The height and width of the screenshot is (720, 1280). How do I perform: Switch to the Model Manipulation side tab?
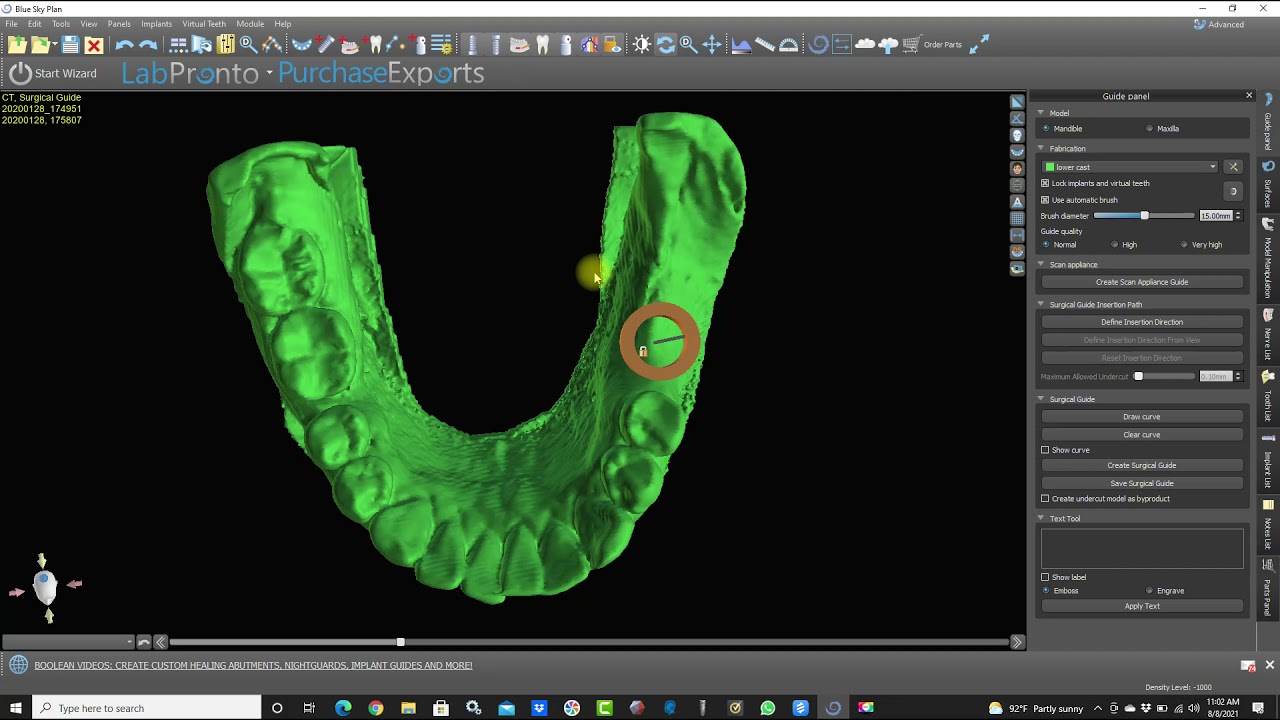[x=1268, y=259]
